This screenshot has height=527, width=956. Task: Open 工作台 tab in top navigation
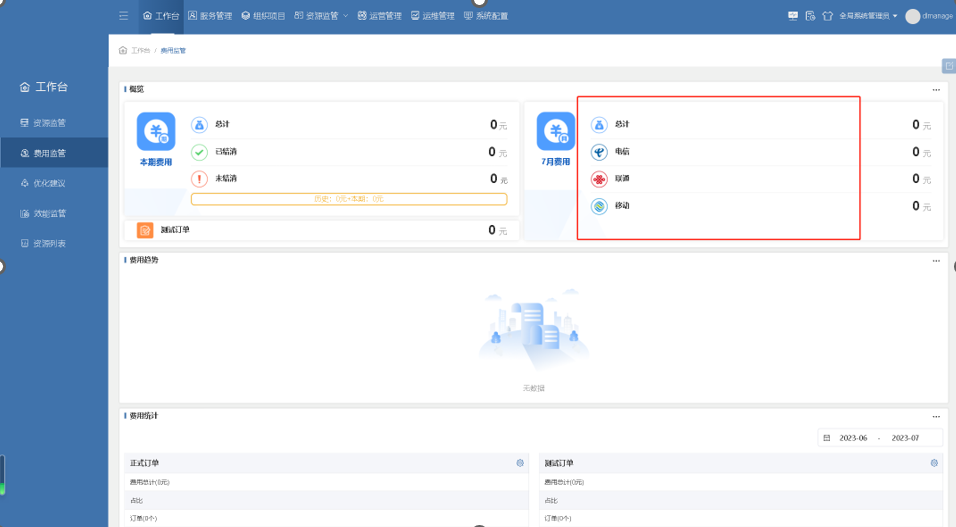pyautogui.click(x=161, y=16)
